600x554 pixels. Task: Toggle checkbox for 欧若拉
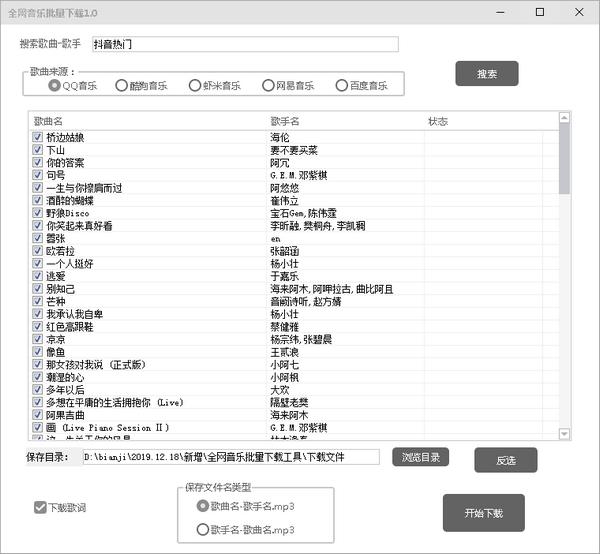pos(37,251)
